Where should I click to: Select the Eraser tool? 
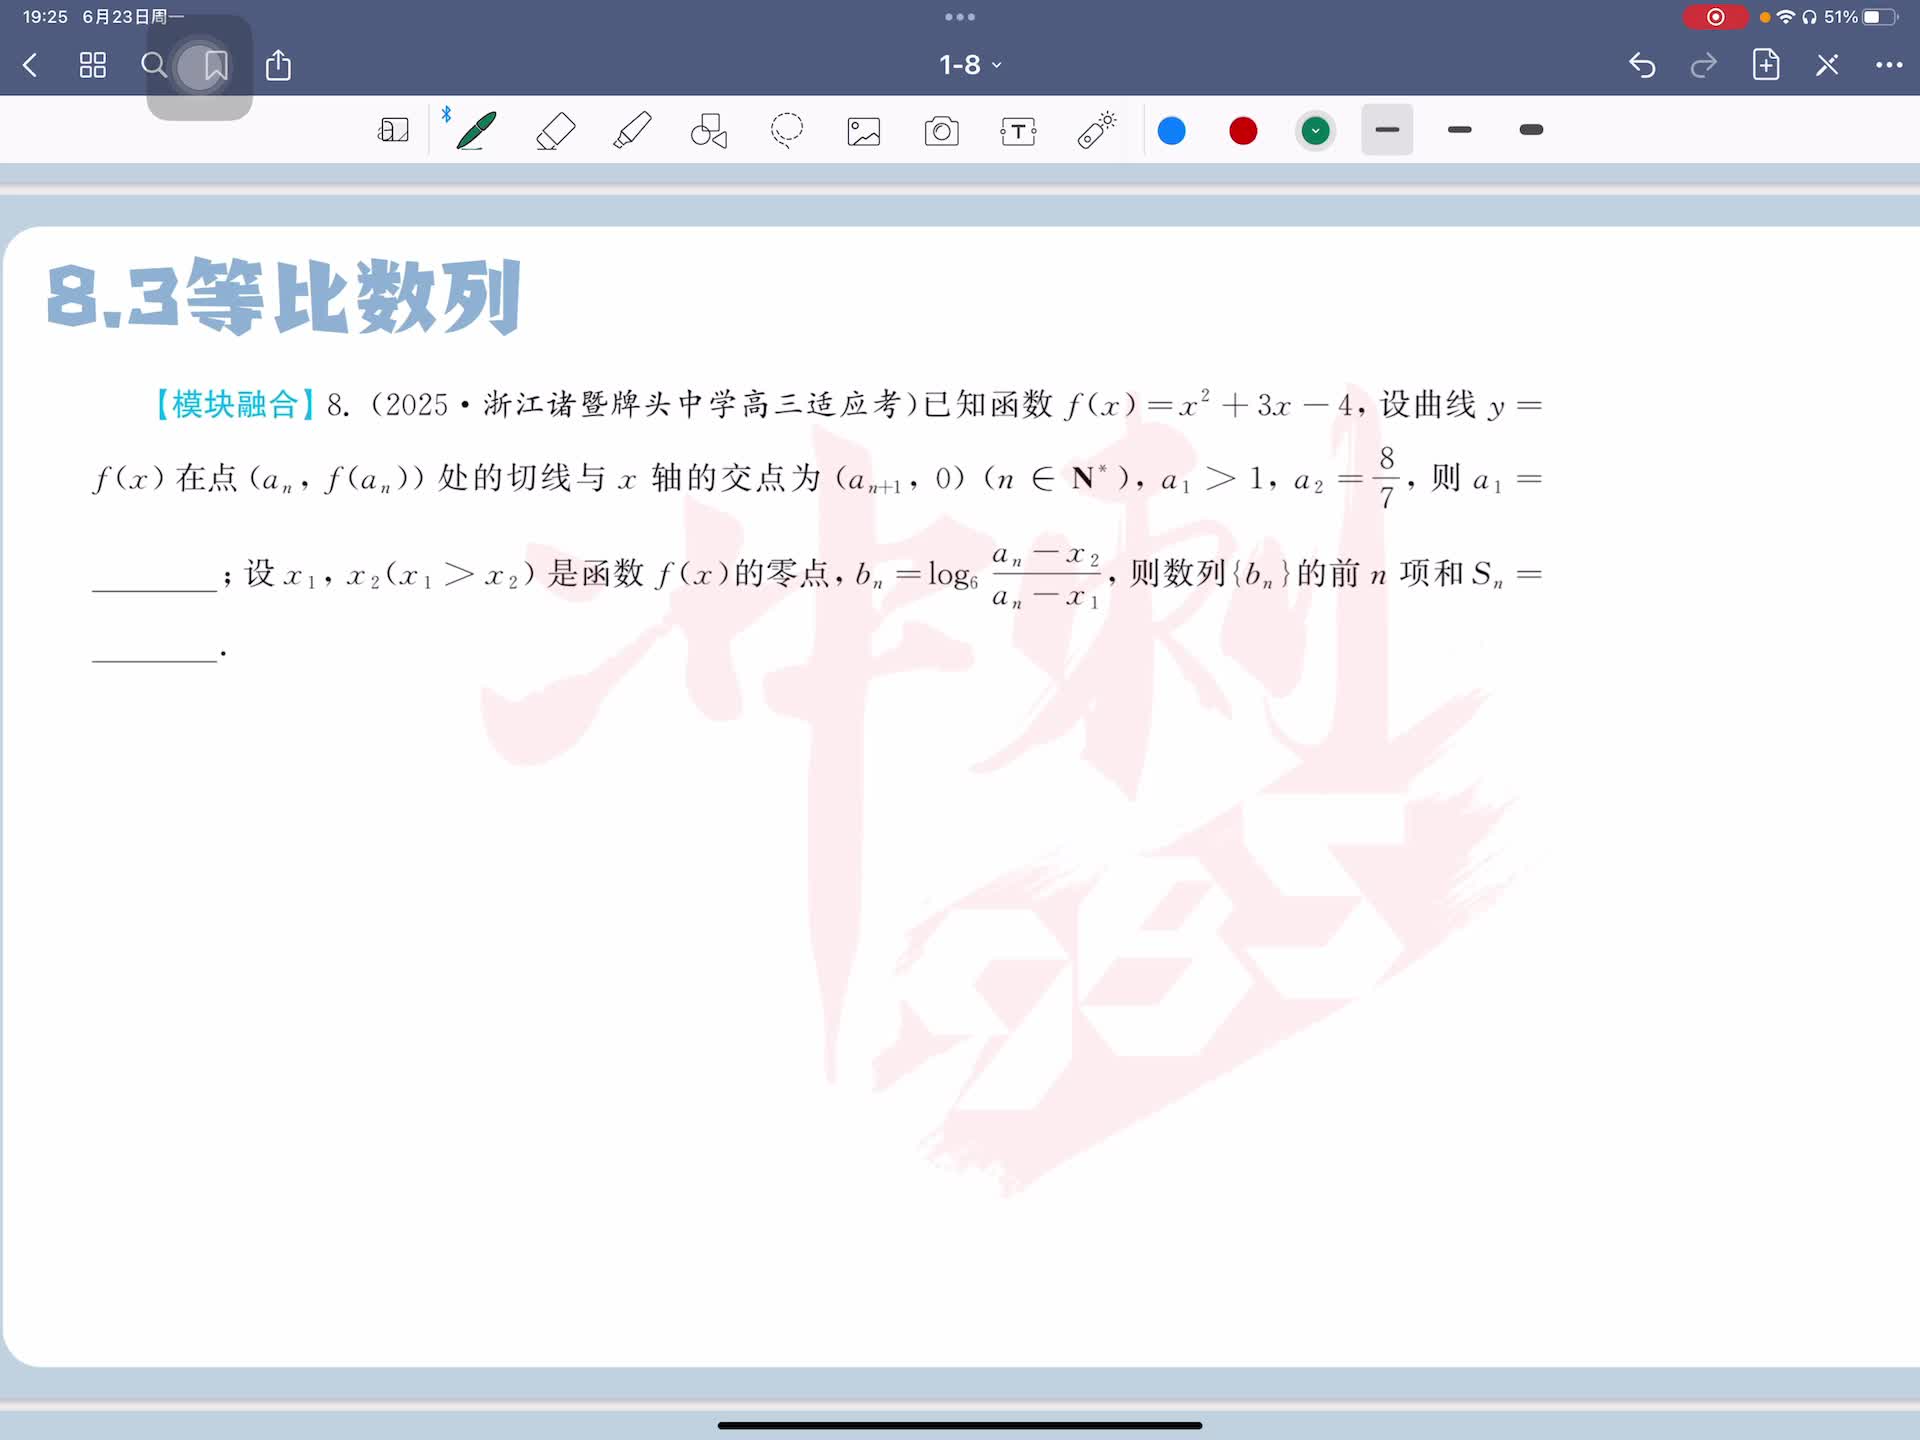click(555, 130)
